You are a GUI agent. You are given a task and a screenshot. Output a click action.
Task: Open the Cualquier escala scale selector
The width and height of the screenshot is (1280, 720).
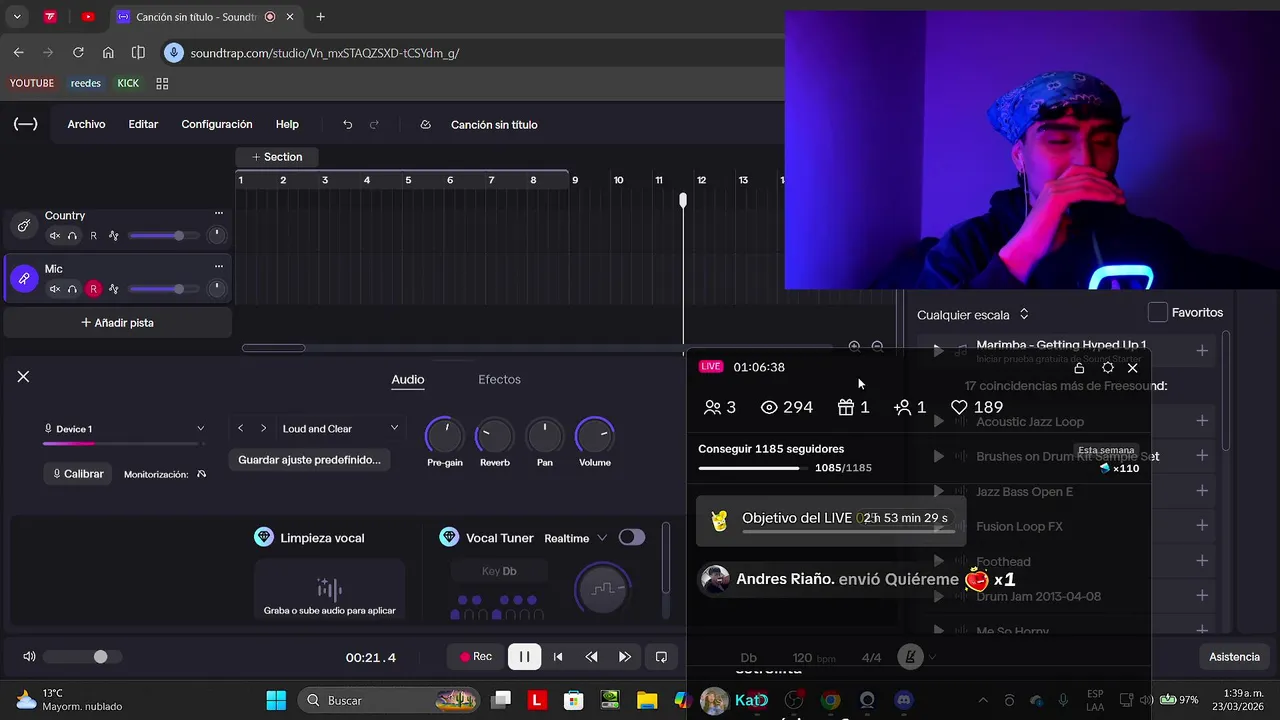tap(973, 314)
